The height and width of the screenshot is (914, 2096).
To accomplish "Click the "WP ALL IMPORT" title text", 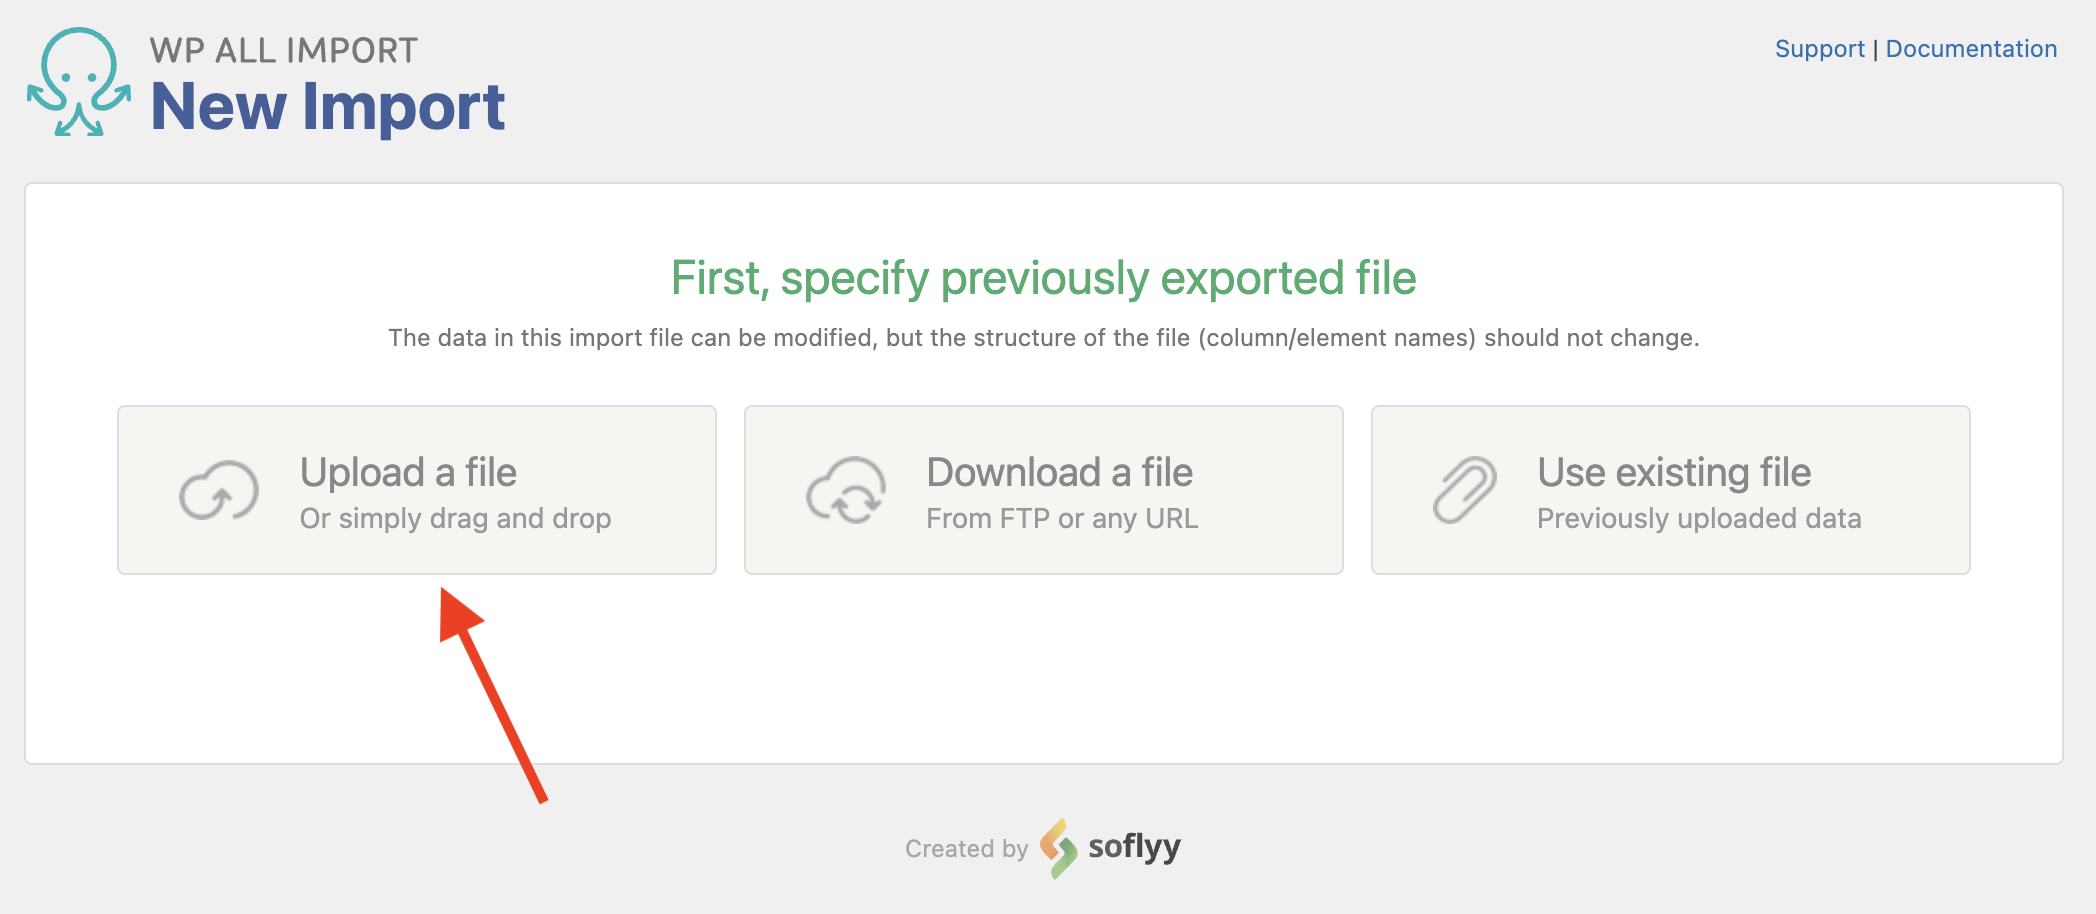I will tap(283, 50).
